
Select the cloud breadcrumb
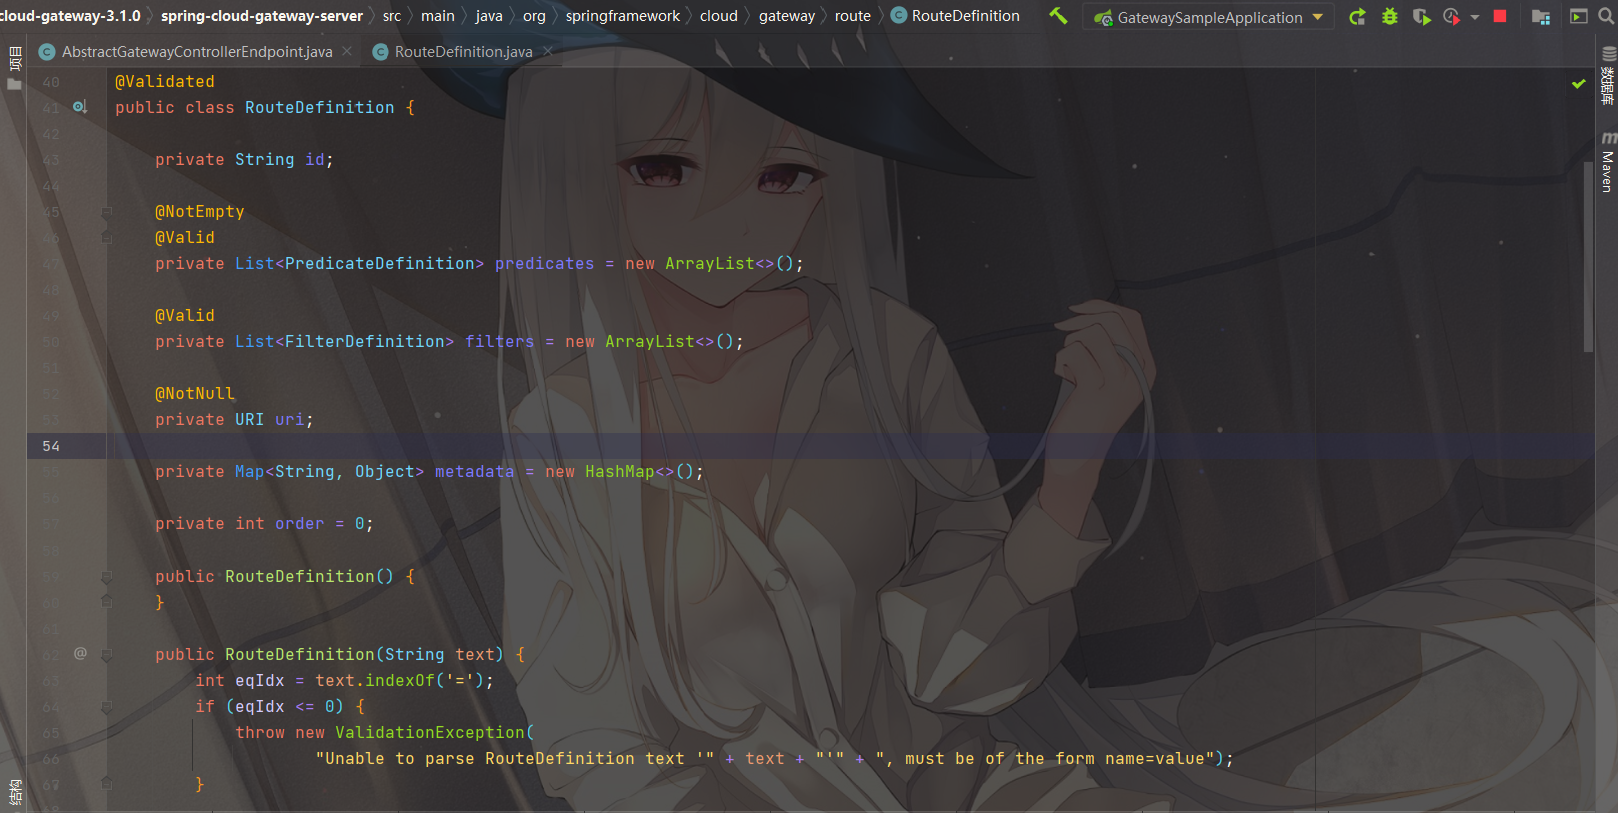(719, 16)
